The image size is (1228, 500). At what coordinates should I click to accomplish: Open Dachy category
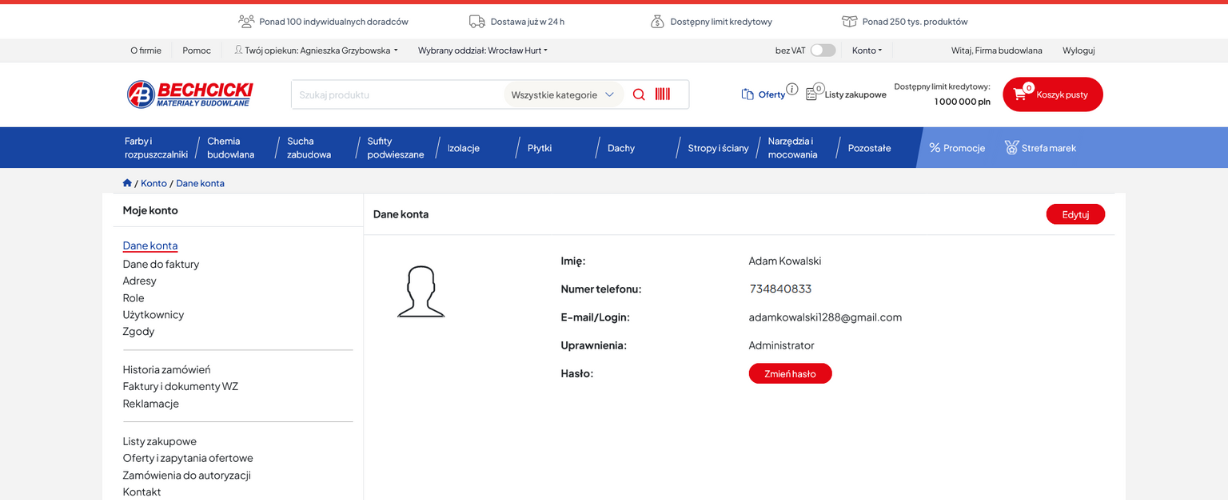621,148
